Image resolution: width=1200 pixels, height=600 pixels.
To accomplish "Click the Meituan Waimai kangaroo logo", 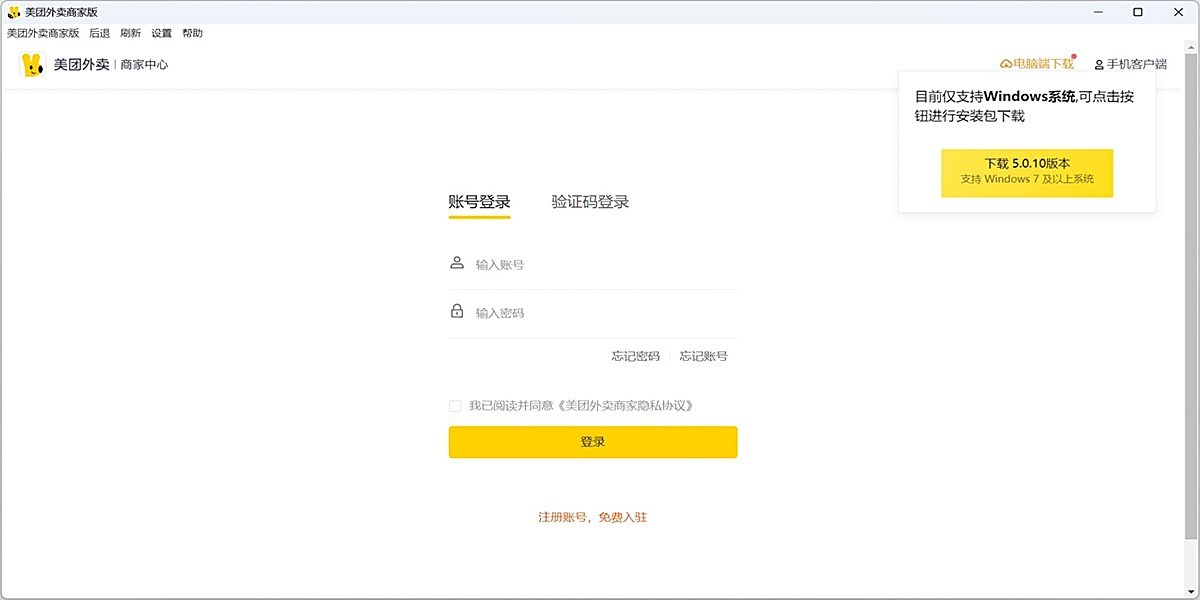I will [x=33, y=65].
